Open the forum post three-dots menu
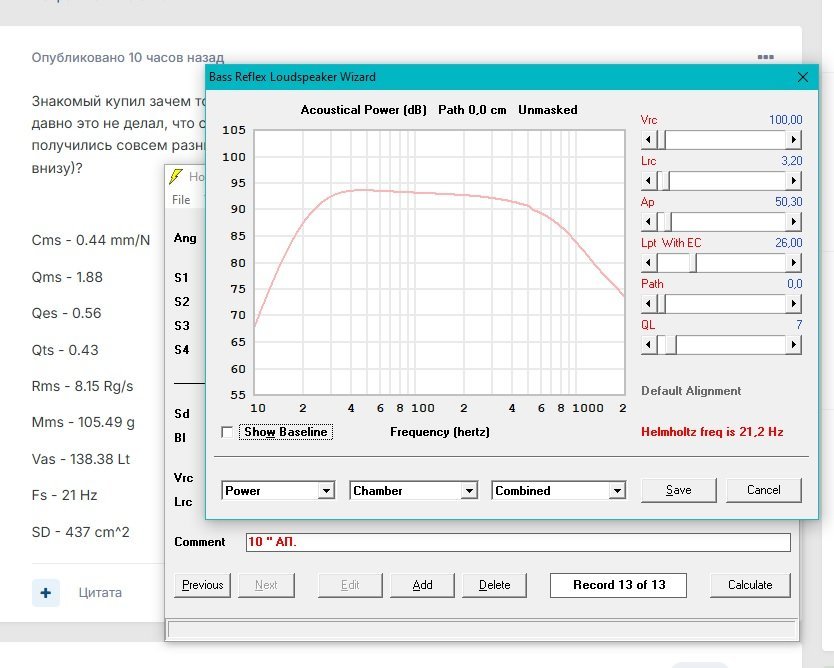This screenshot has height=668, width=834. (x=765, y=57)
